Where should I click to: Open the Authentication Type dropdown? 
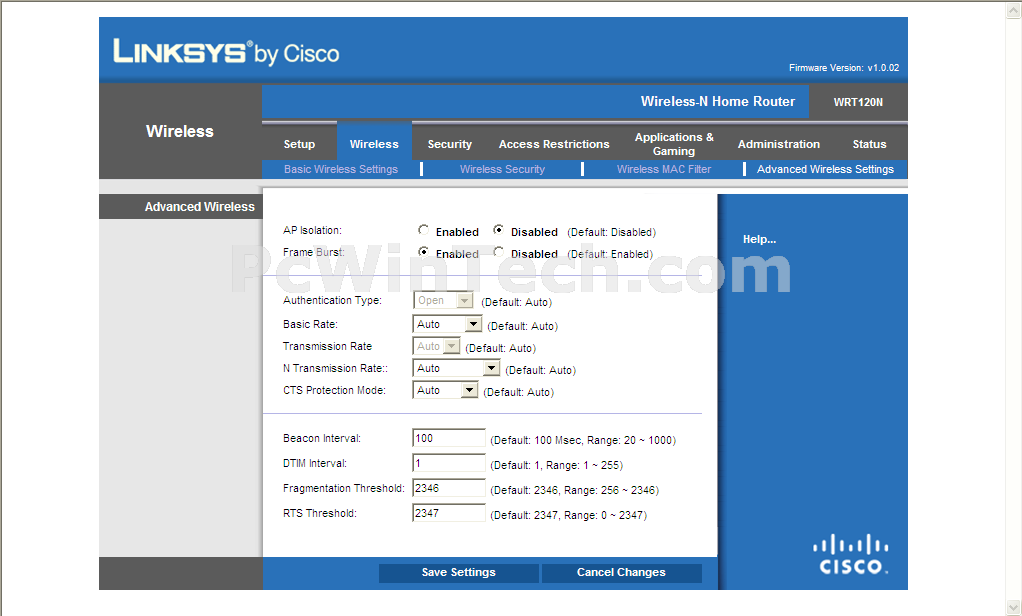point(443,301)
